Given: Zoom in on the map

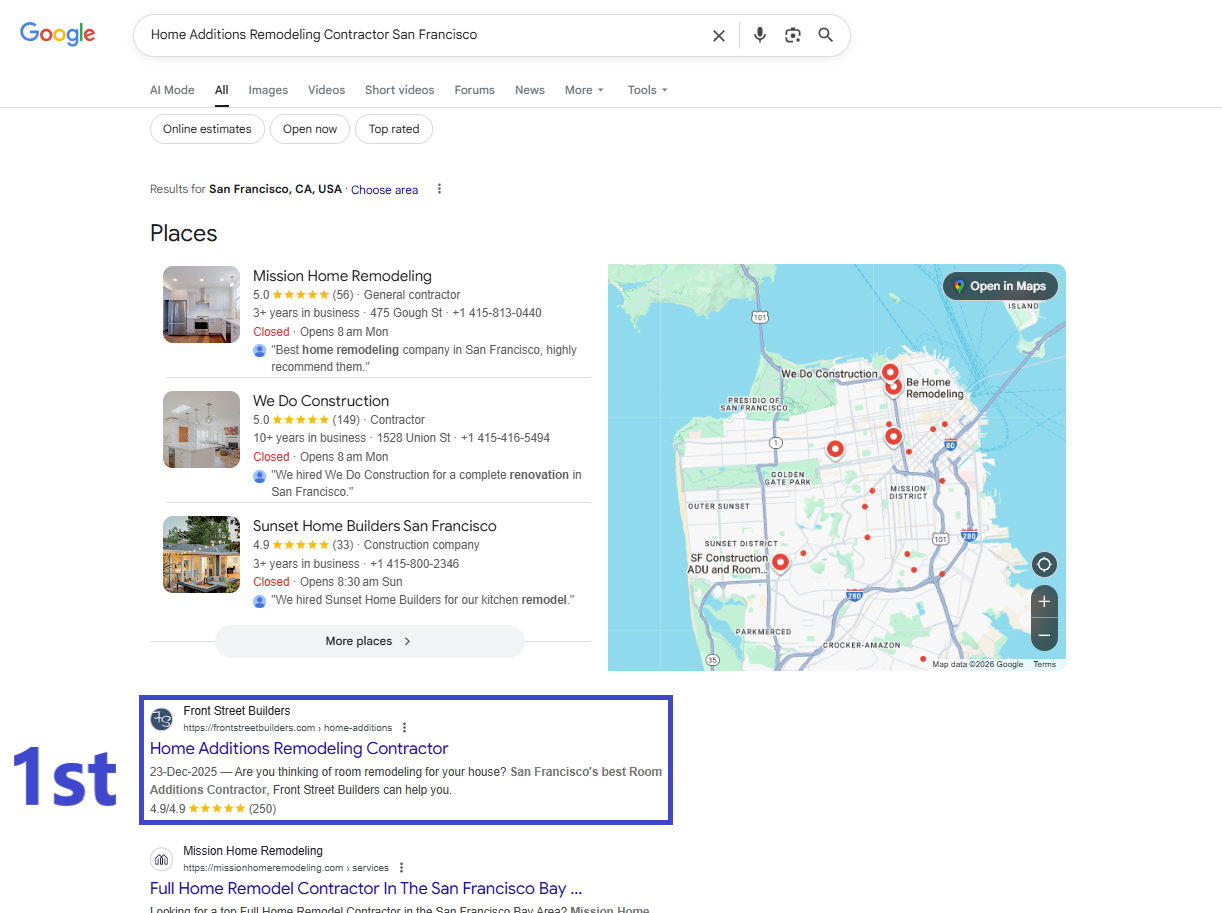Looking at the screenshot, I should click(x=1044, y=602).
